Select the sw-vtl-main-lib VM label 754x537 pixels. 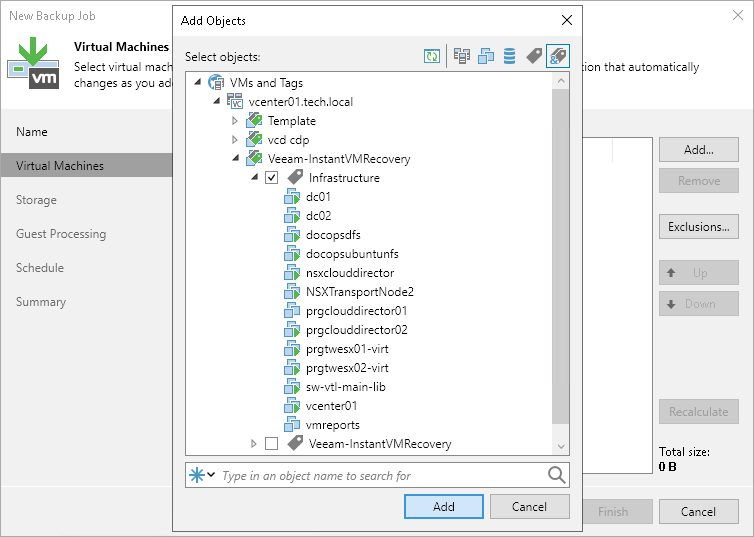pyautogui.click(x=346, y=387)
